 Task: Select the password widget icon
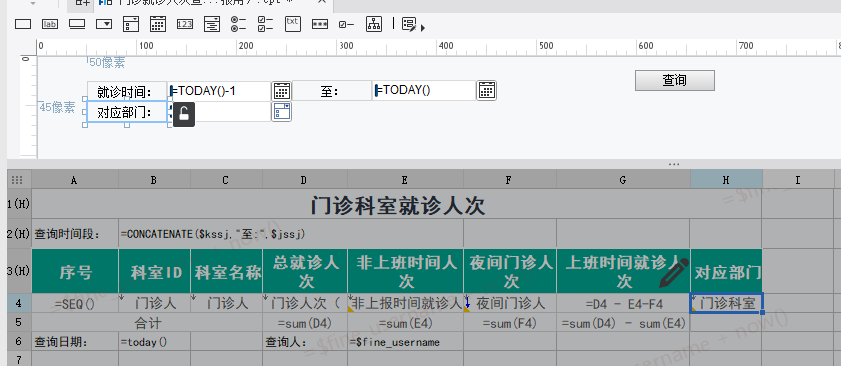[320, 24]
